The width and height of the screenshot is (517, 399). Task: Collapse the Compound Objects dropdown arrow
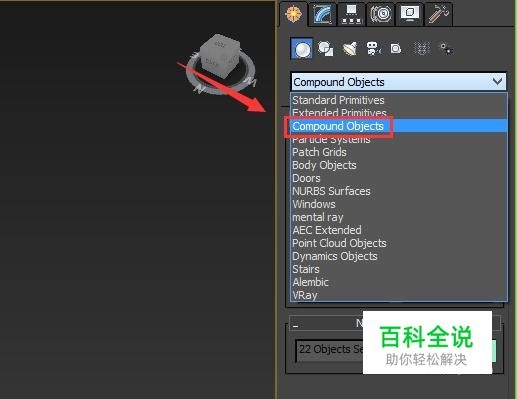pyautogui.click(x=497, y=81)
